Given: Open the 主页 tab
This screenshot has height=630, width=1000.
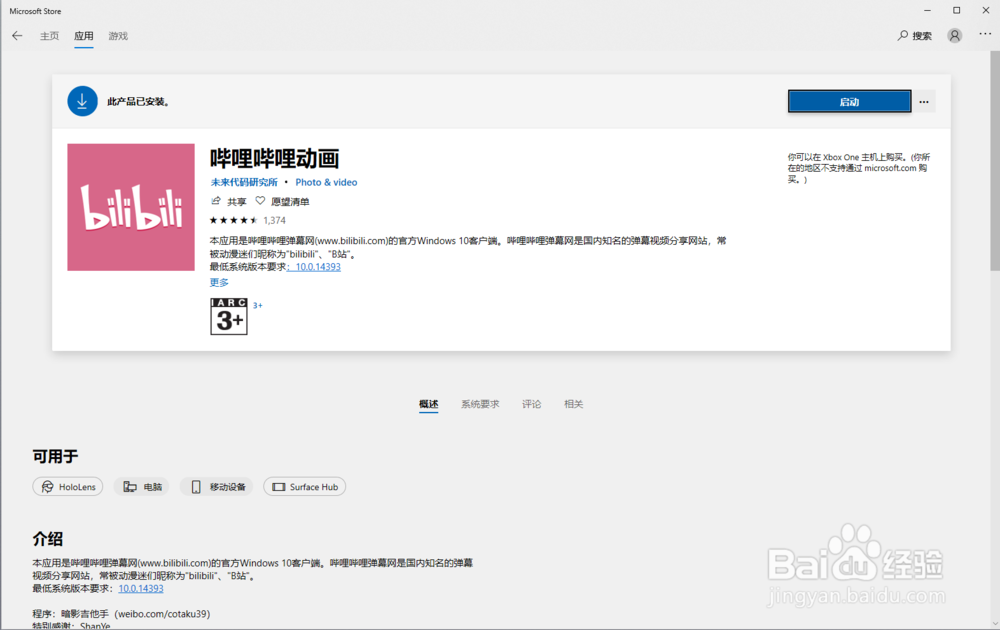Looking at the screenshot, I should point(49,36).
